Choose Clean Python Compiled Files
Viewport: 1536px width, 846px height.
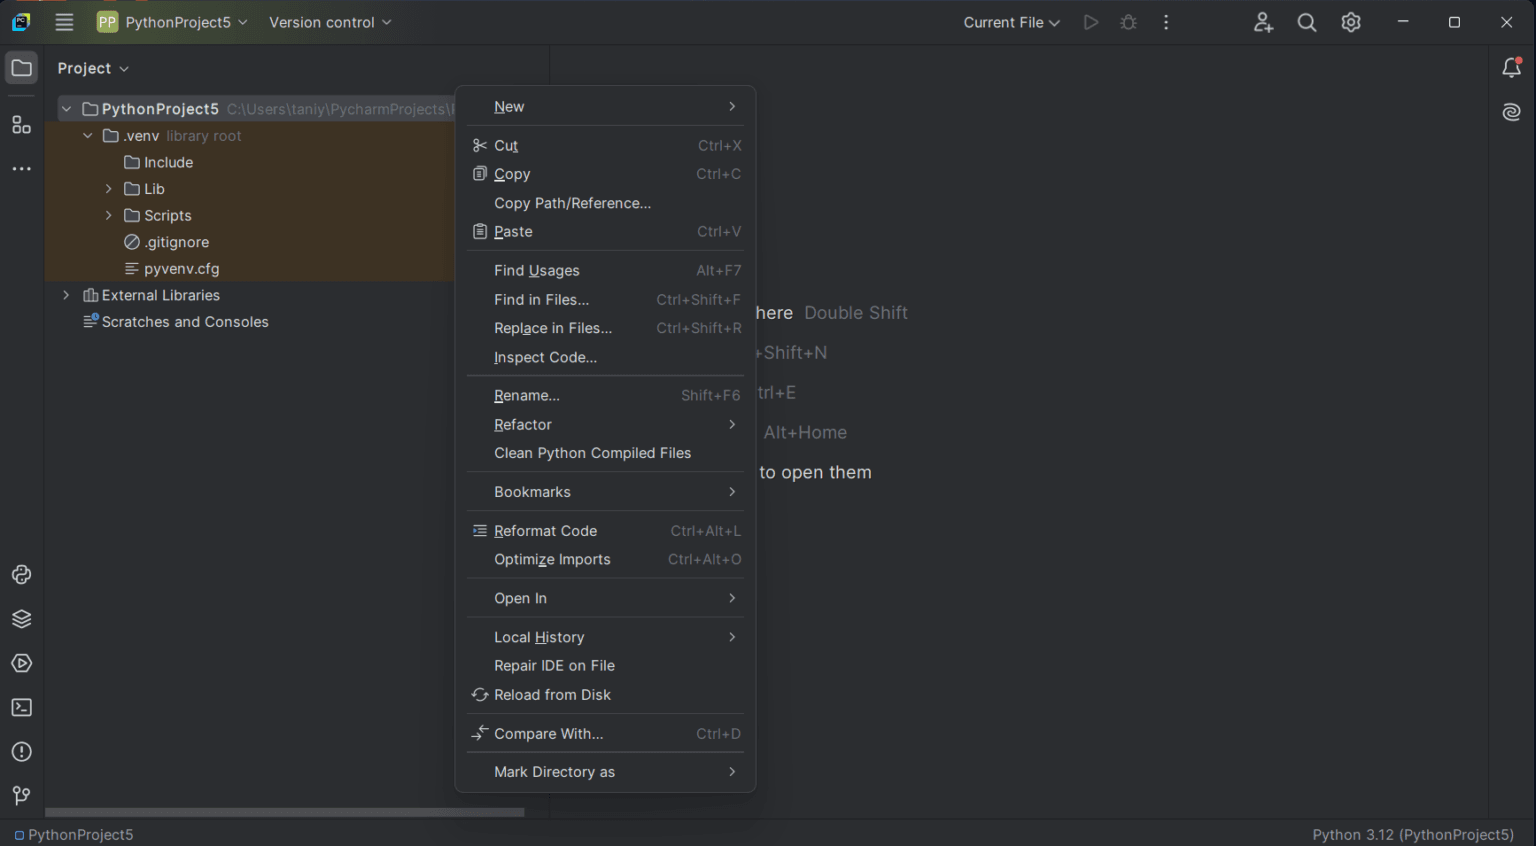click(592, 453)
